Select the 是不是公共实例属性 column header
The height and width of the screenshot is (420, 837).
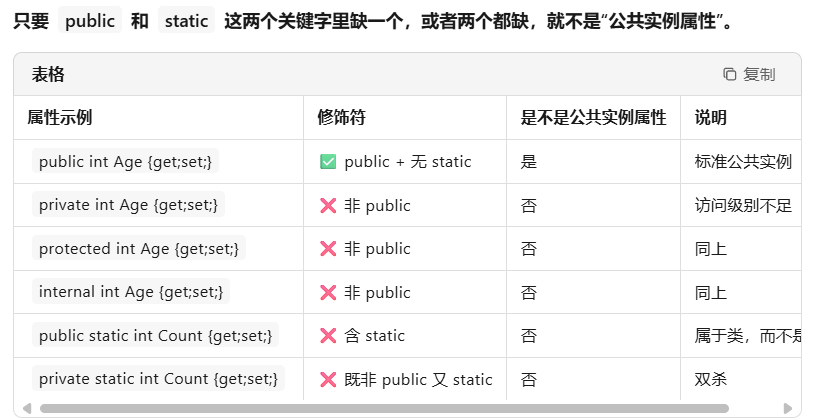click(x=593, y=117)
